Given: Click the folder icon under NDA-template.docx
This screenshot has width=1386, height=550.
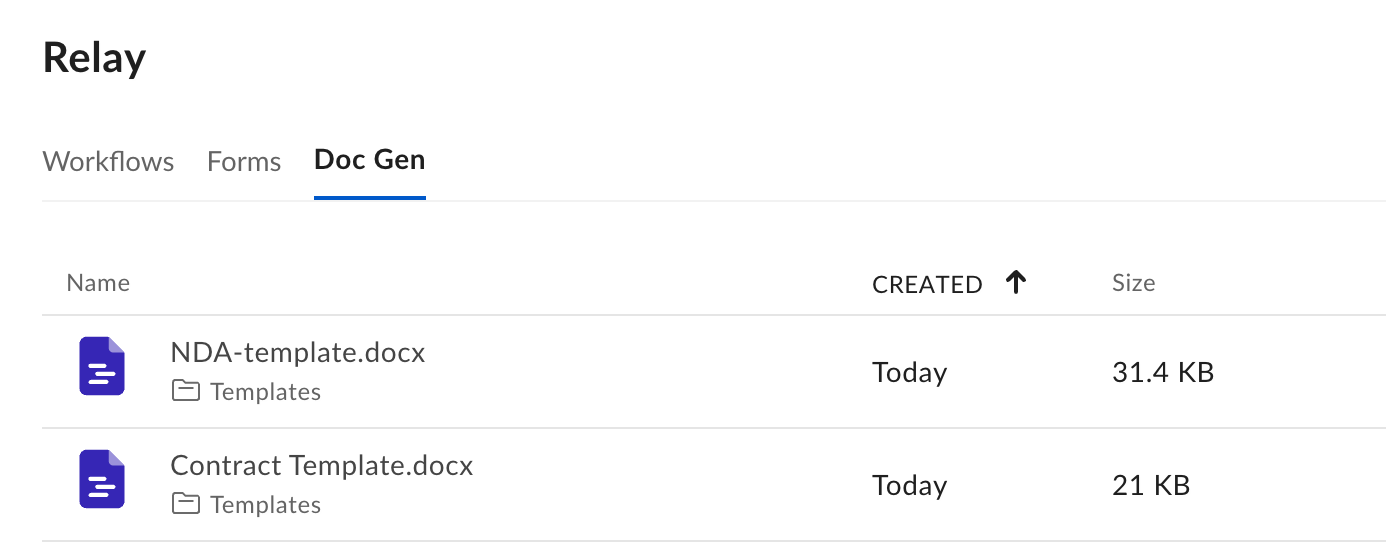Looking at the screenshot, I should [186, 391].
